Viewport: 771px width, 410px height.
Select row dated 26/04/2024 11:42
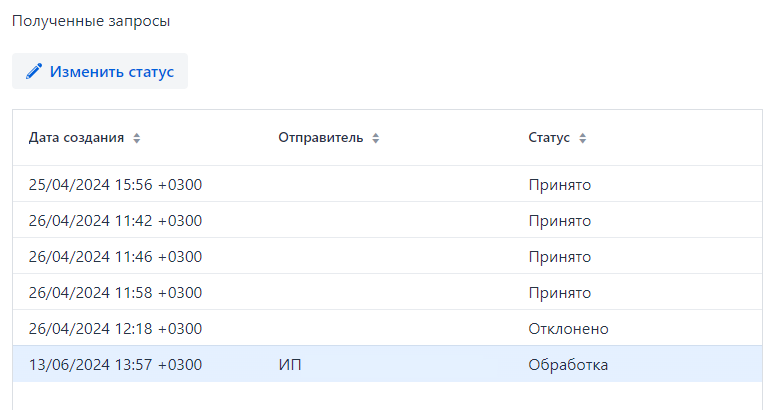(115, 221)
